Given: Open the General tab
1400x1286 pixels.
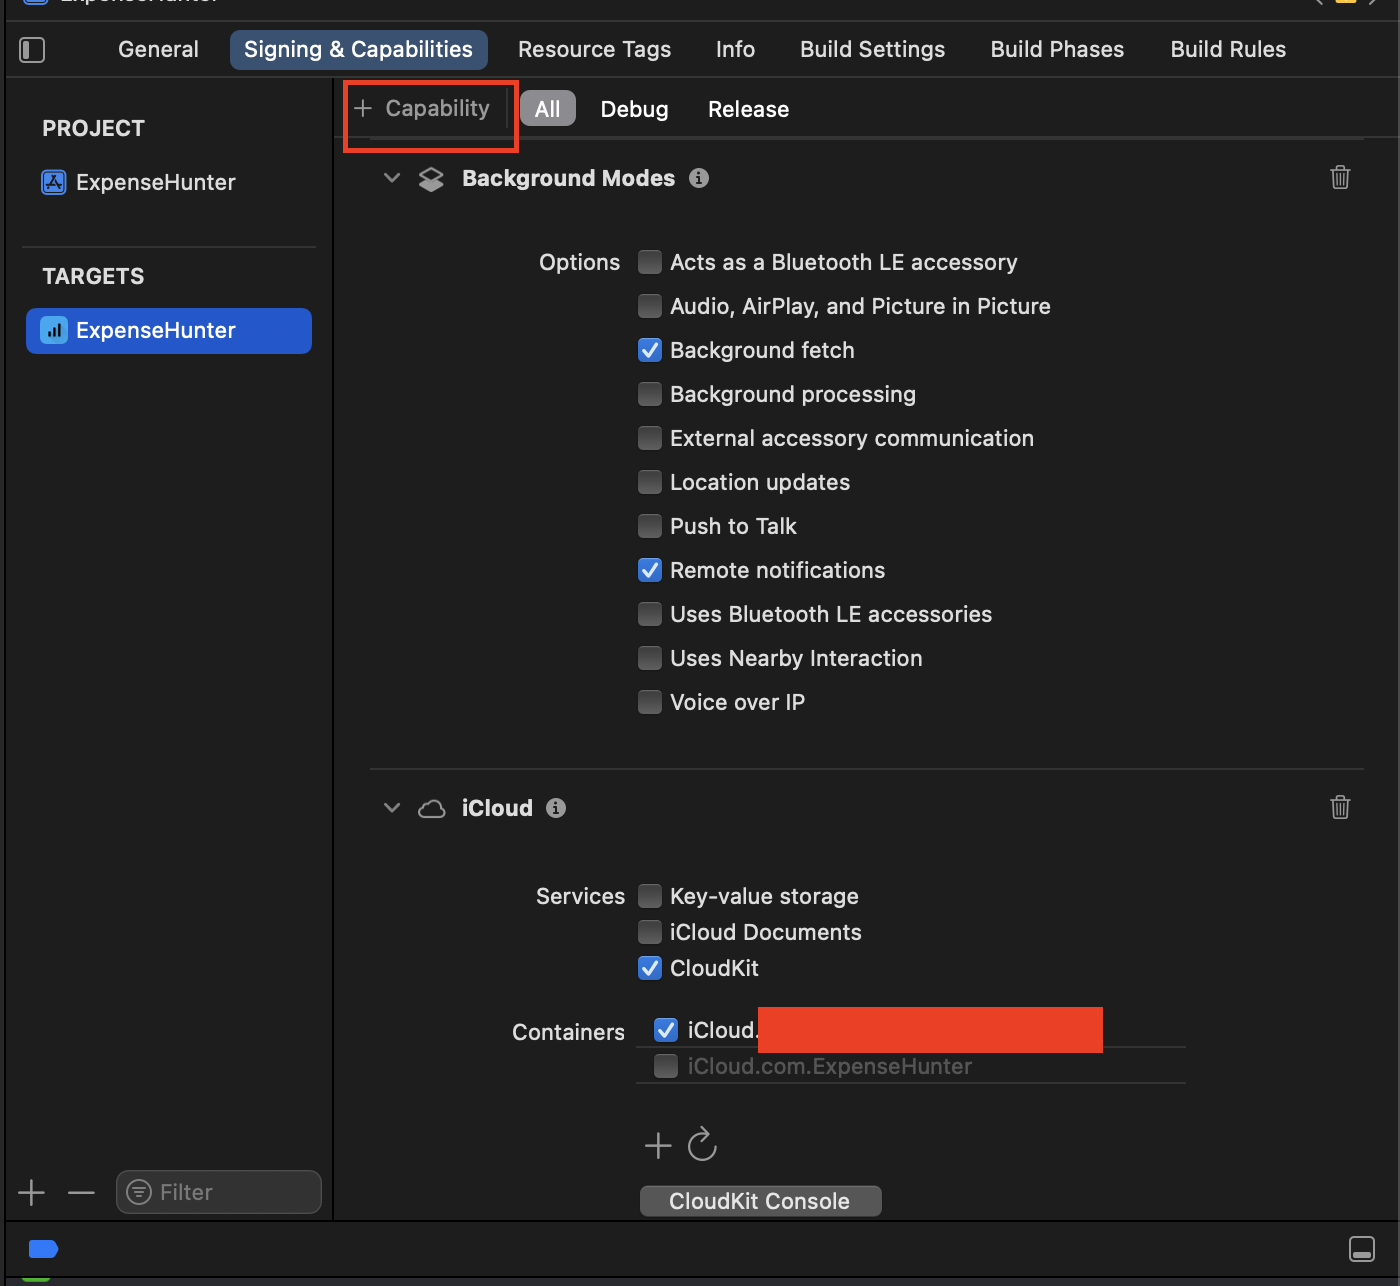Looking at the screenshot, I should [158, 49].
